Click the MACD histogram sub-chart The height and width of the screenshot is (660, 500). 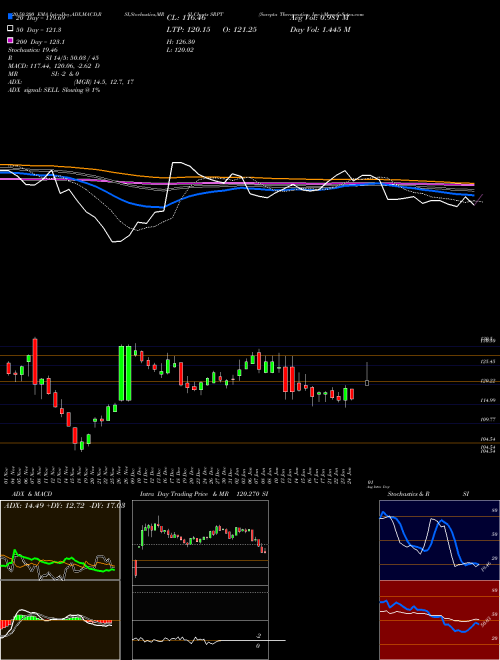click(x=60, y=620)
